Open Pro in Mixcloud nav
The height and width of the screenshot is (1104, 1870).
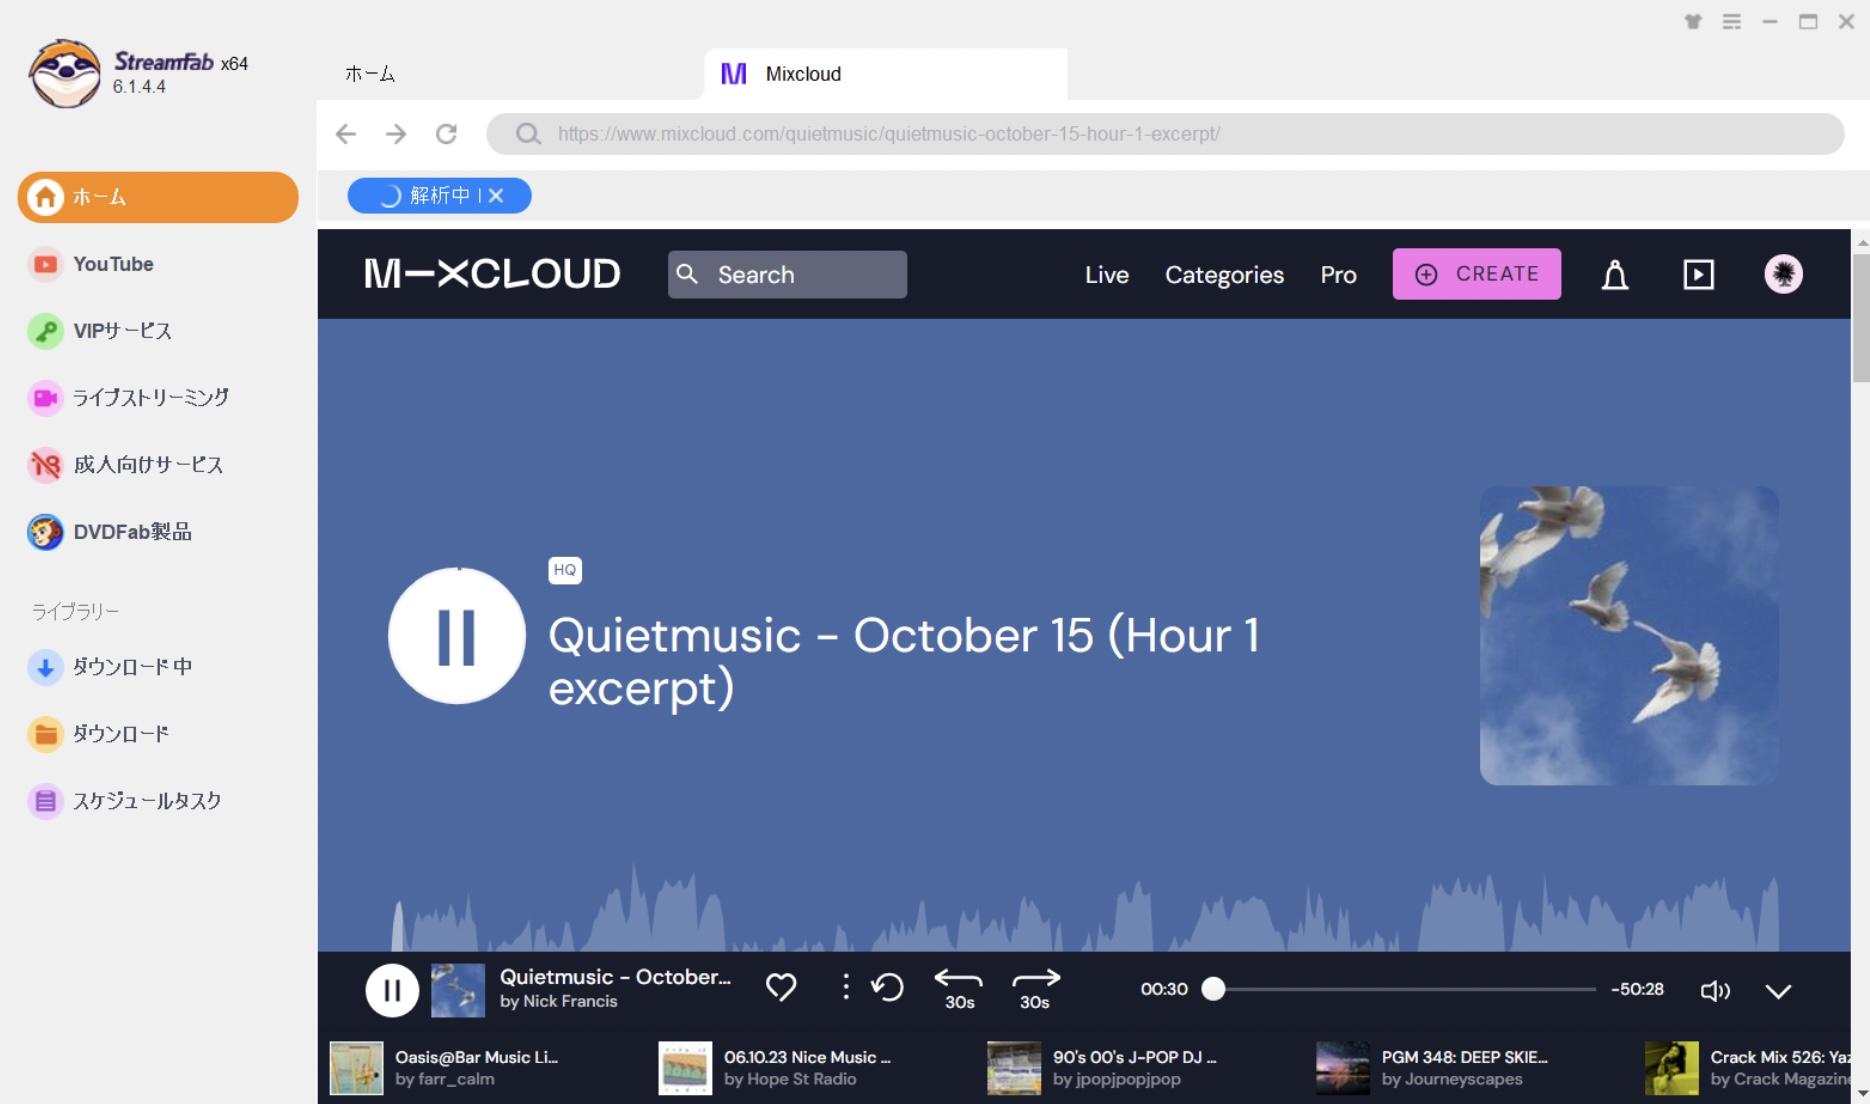tap(1338, 275)
